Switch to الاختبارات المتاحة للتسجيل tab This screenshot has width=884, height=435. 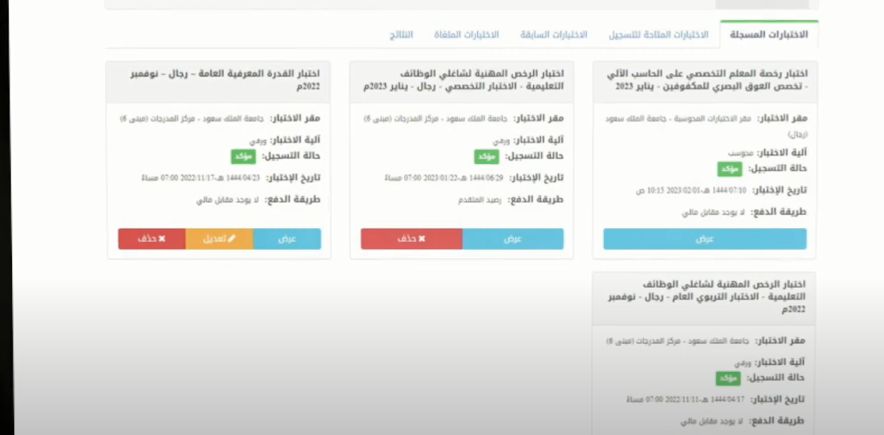(x=659, y=35)
